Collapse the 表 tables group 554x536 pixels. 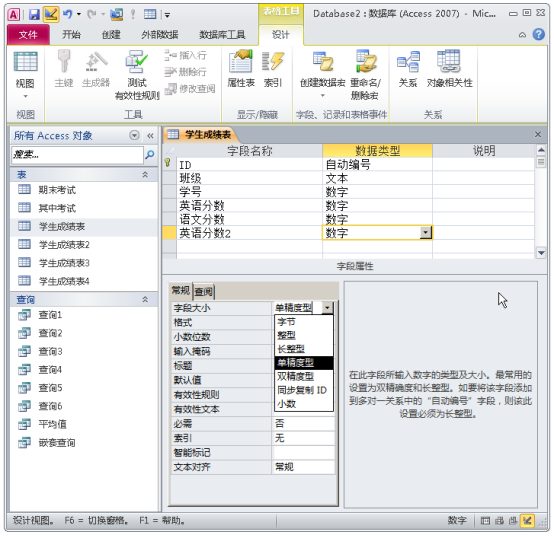(145, 175)
